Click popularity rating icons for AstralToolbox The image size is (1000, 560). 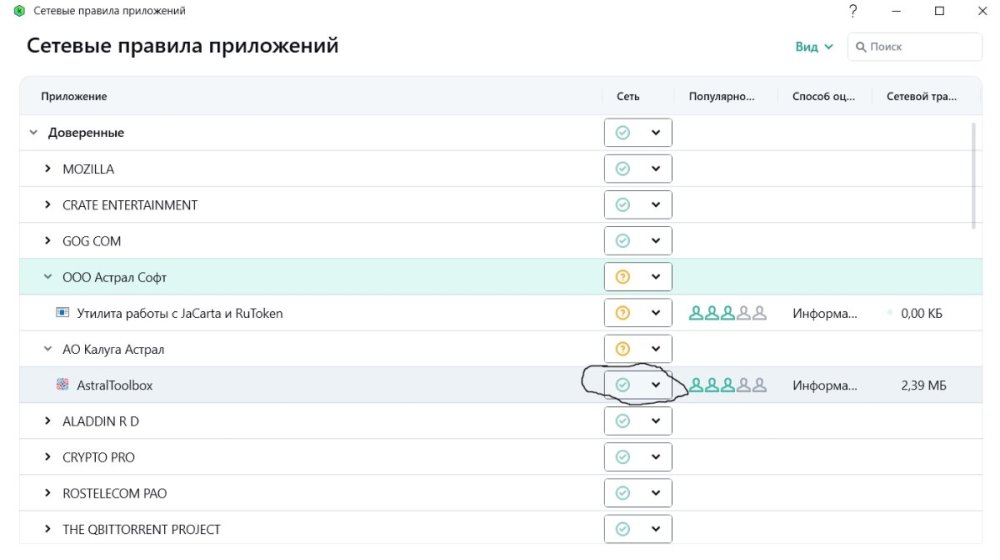728,385
